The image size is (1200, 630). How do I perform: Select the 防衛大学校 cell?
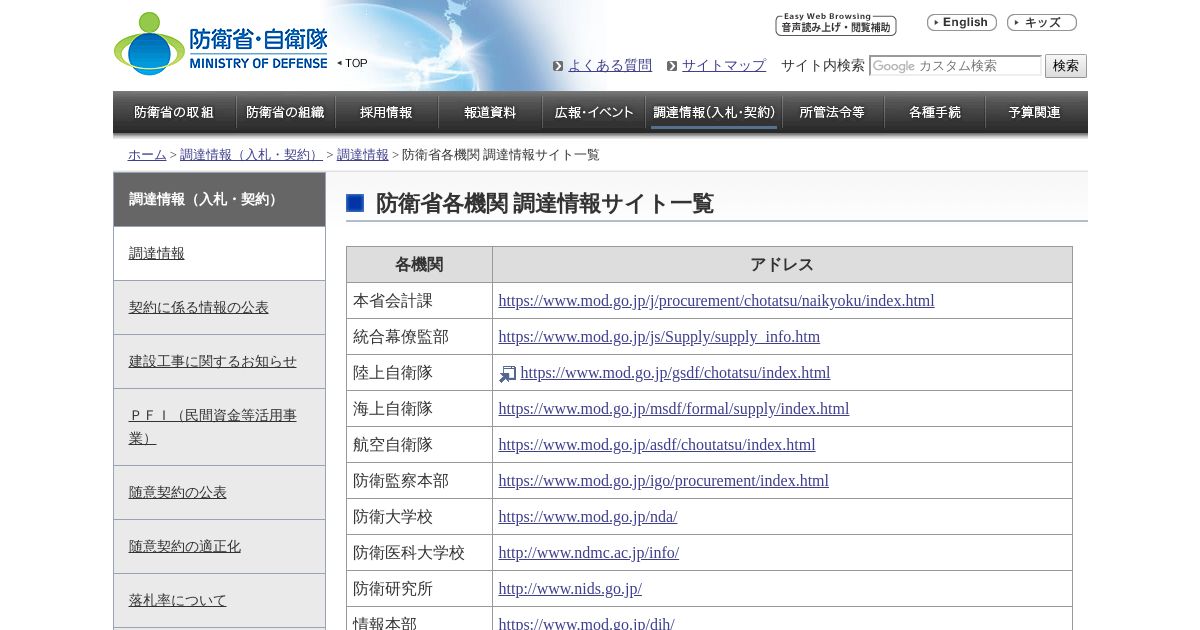419,517
